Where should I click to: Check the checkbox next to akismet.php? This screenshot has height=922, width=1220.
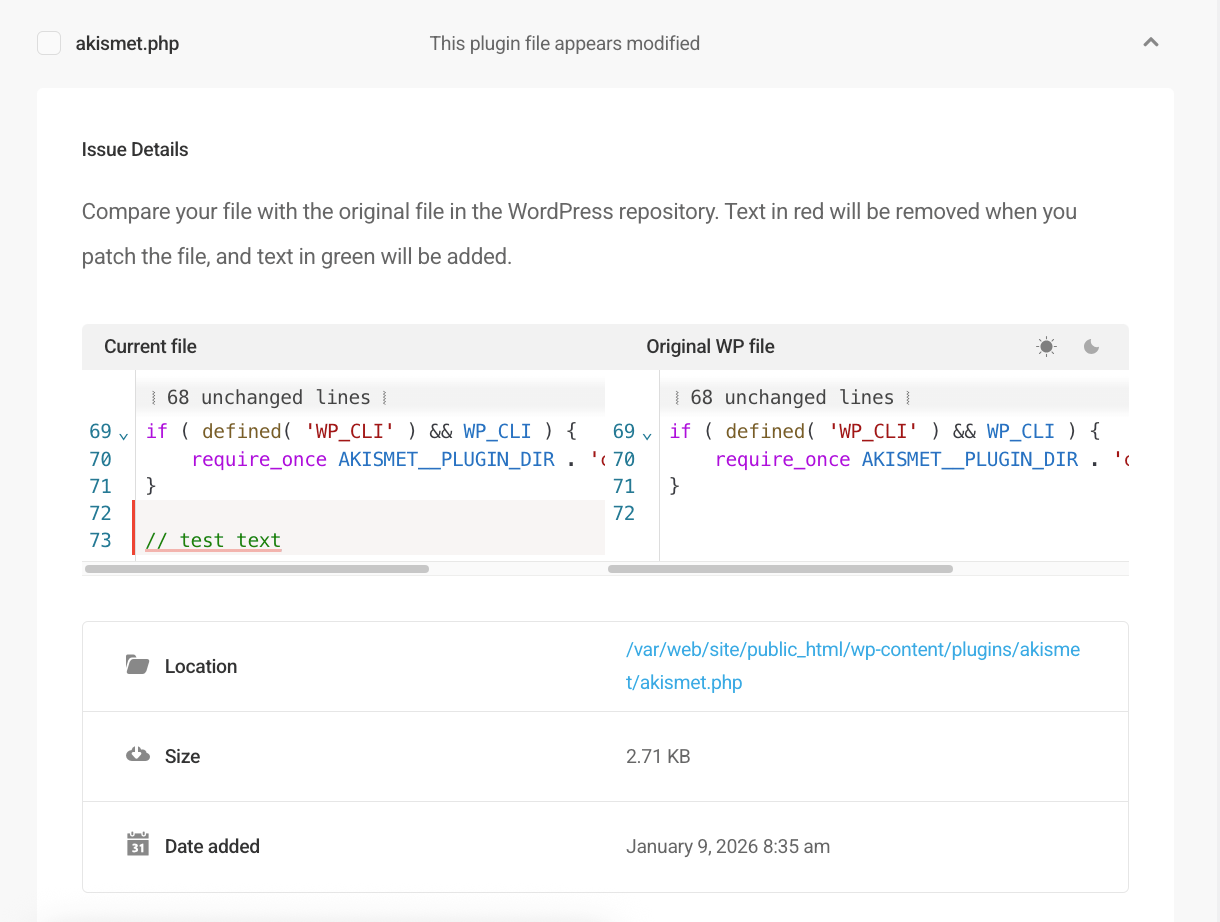pyautogui.click(x=48, y=43)
